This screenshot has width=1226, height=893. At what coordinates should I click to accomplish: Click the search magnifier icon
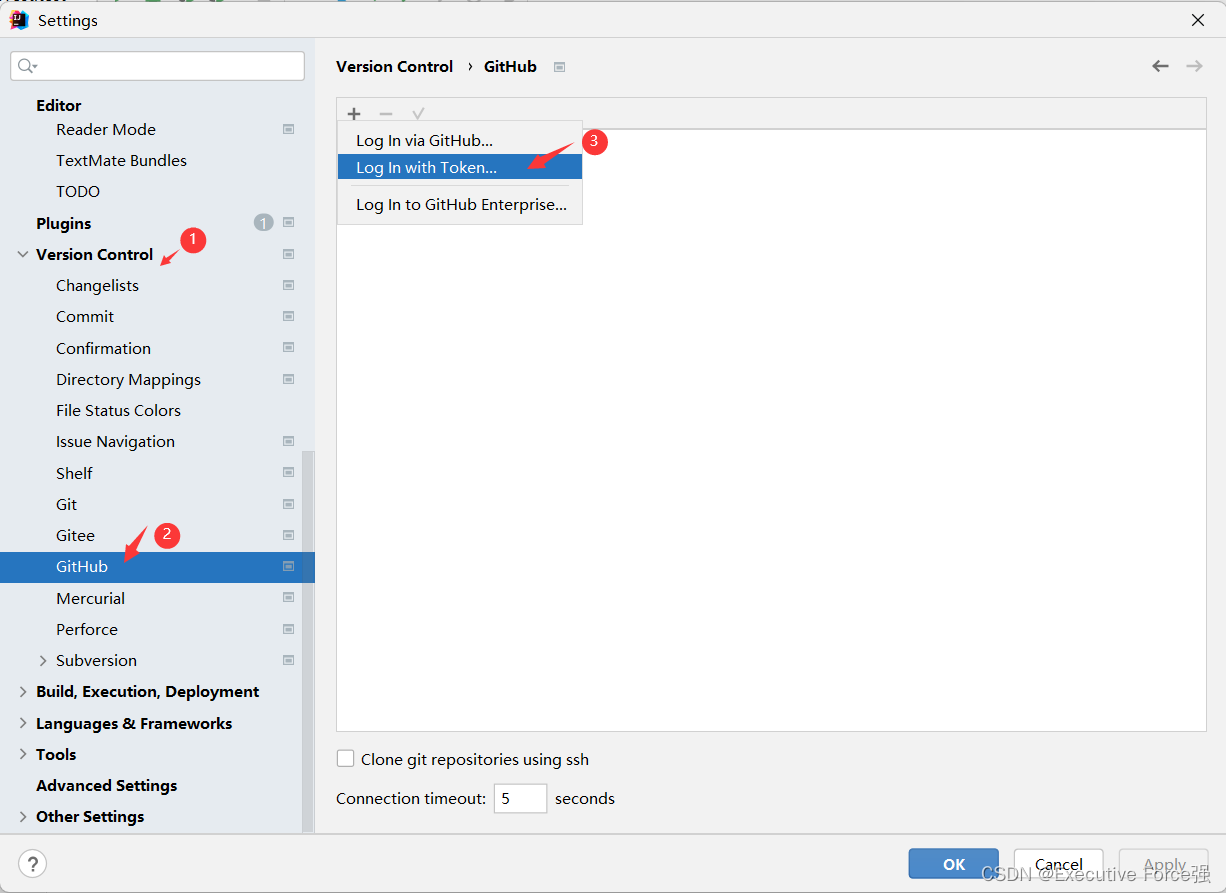26,66
